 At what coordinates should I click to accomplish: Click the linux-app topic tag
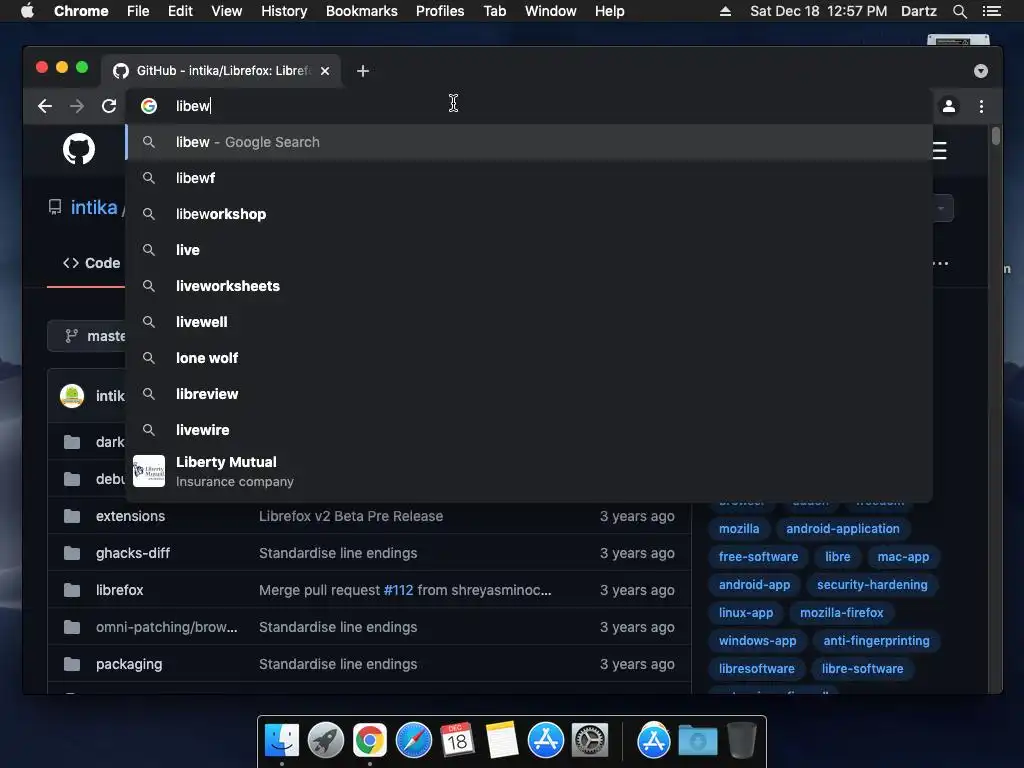point(746,613)
